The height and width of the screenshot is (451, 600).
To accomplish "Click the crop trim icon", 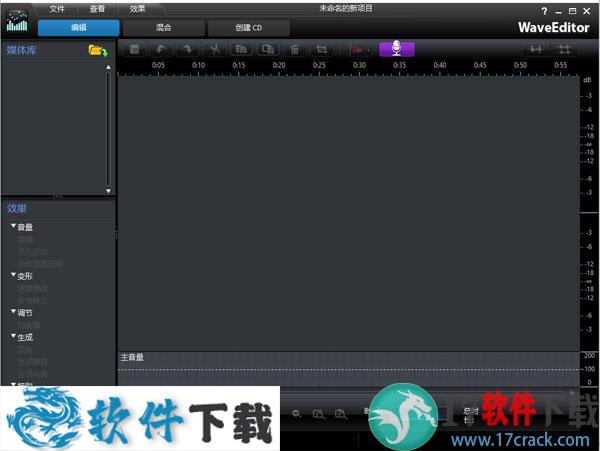I will (321, 49).
